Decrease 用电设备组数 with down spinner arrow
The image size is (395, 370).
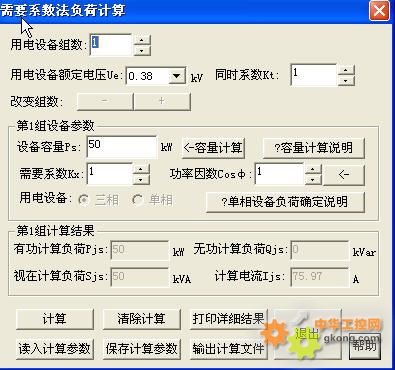[x=142, y=51]
